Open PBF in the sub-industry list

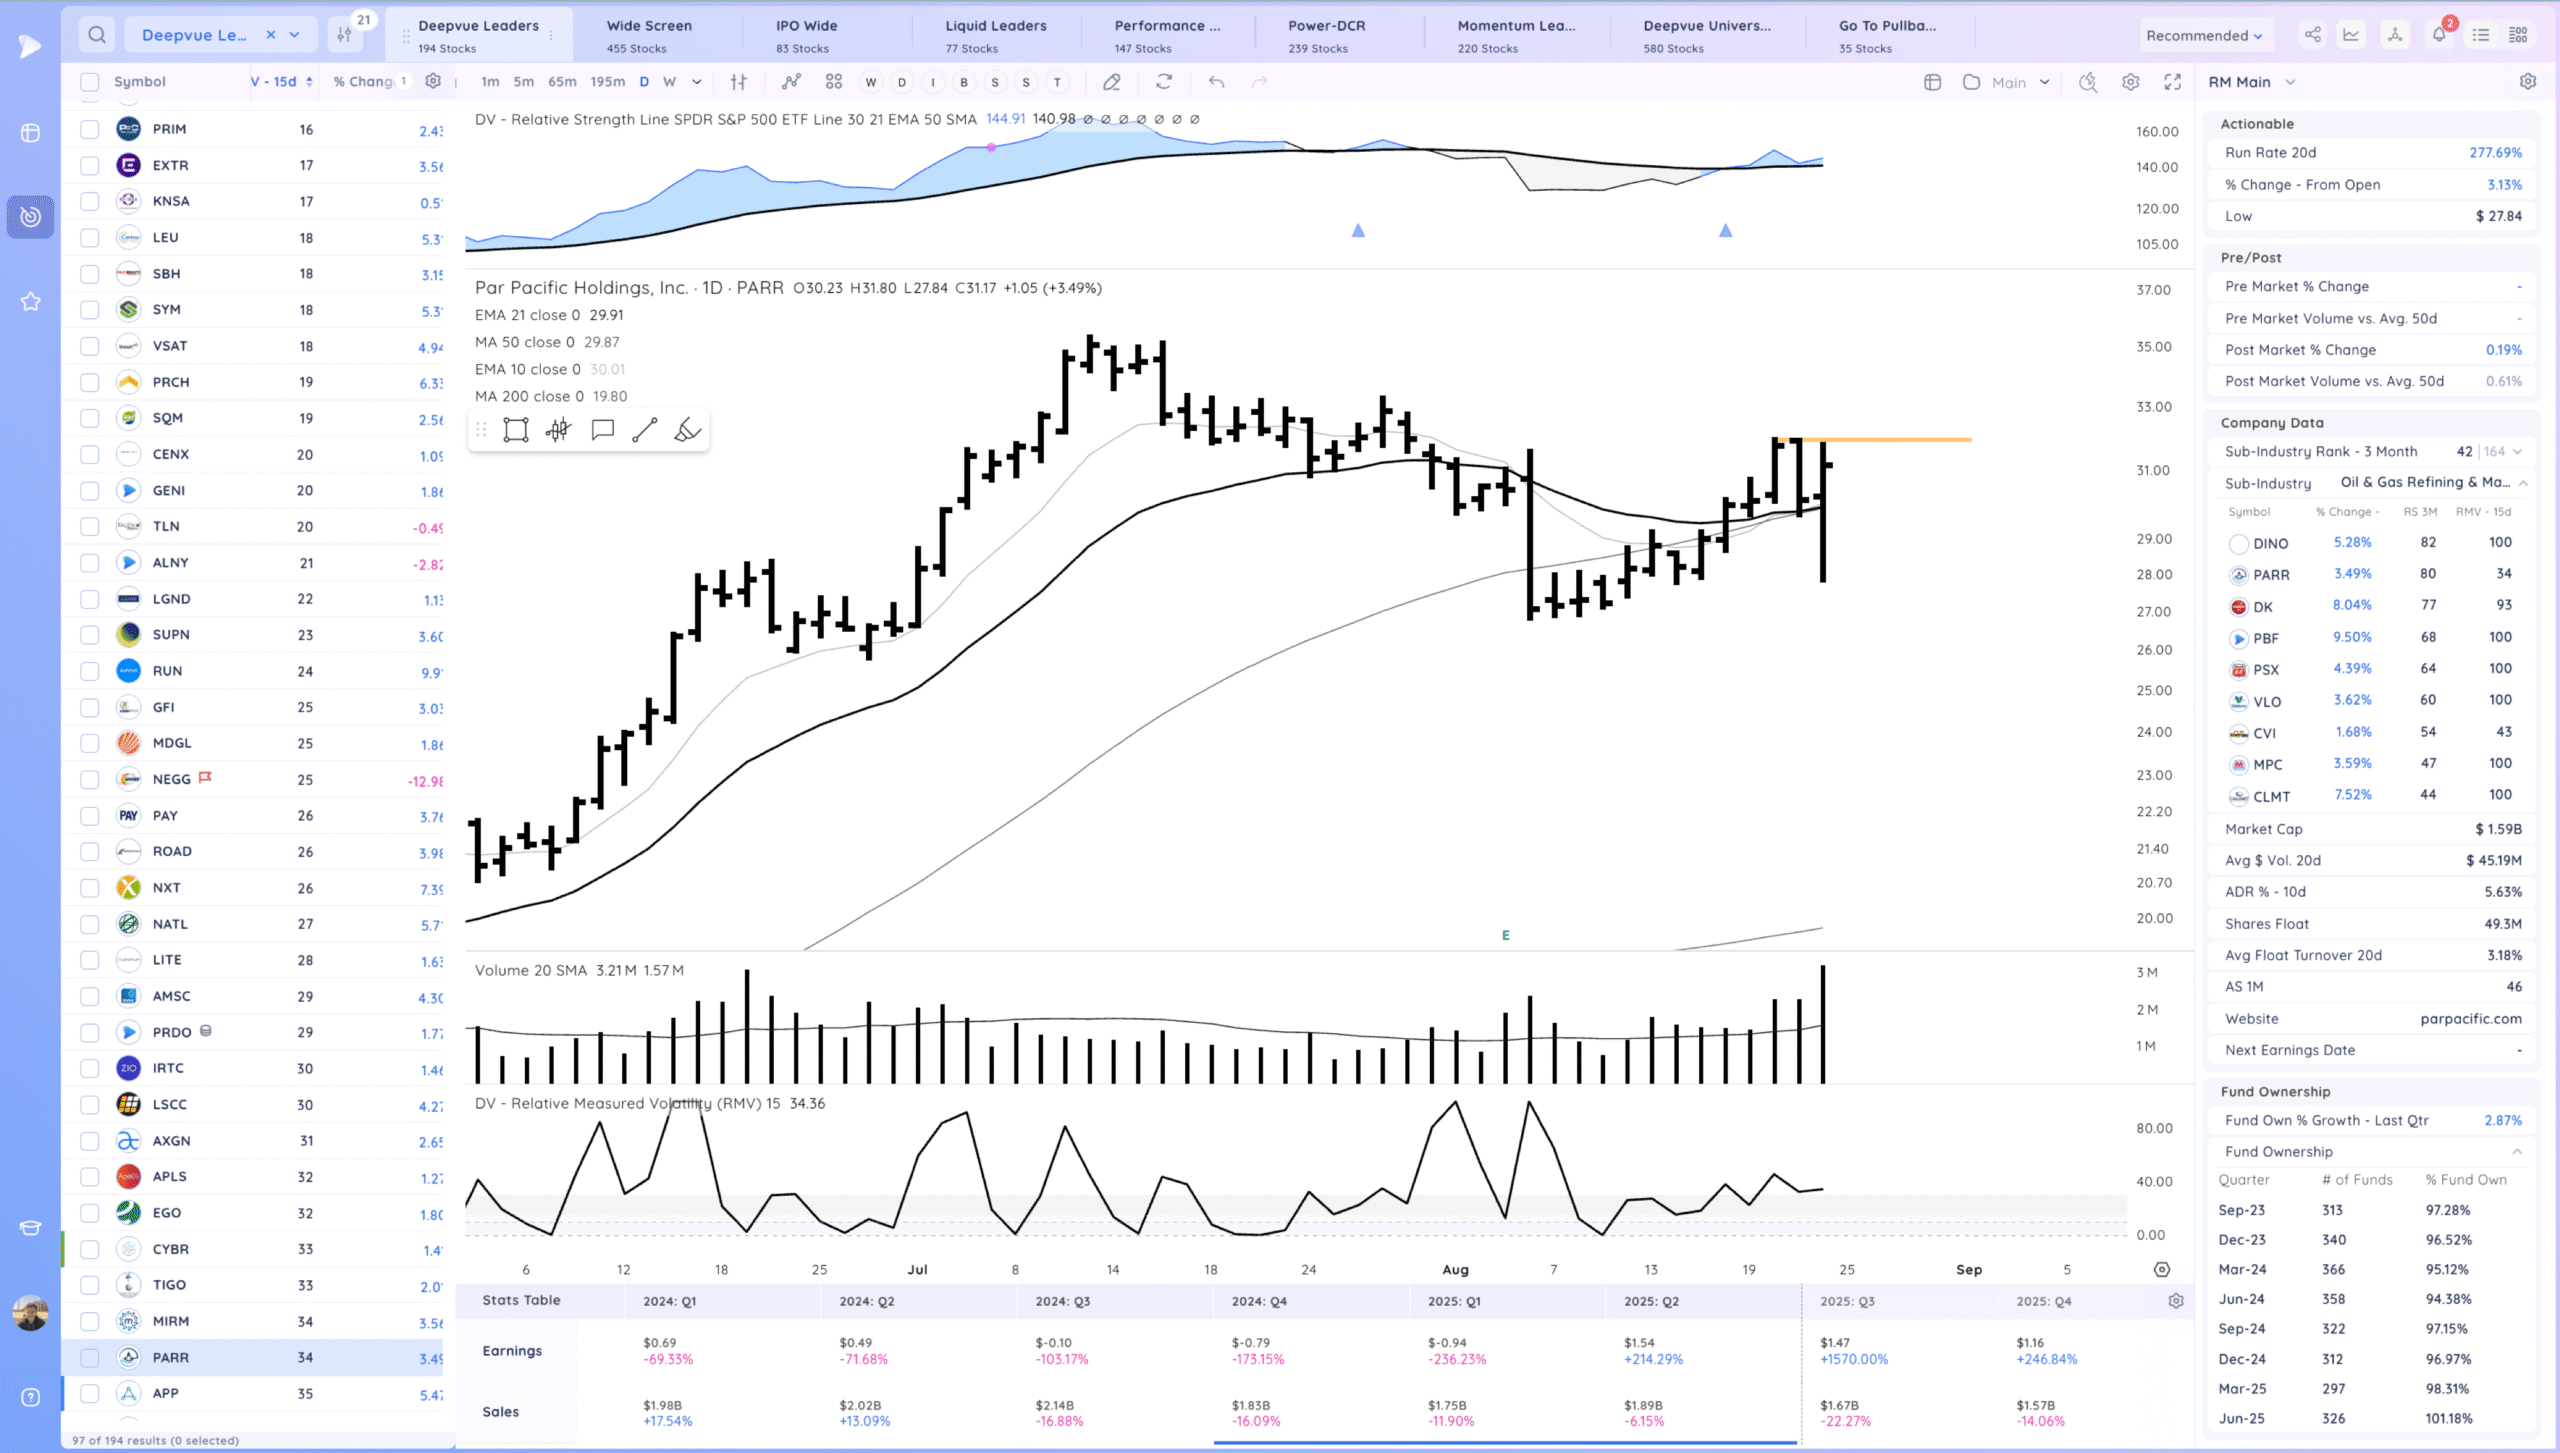2265,638
